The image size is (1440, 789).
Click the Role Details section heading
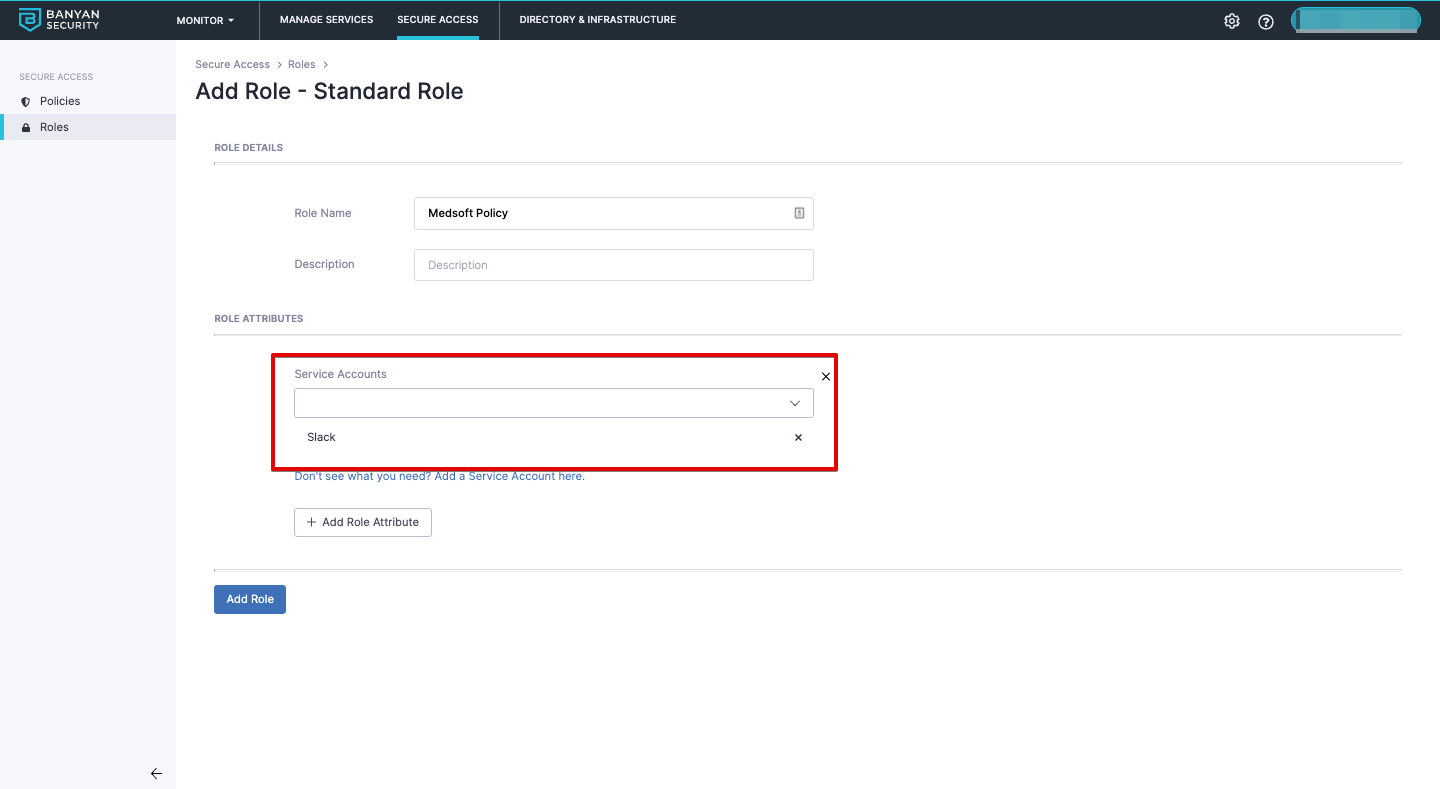pos(249,147)
